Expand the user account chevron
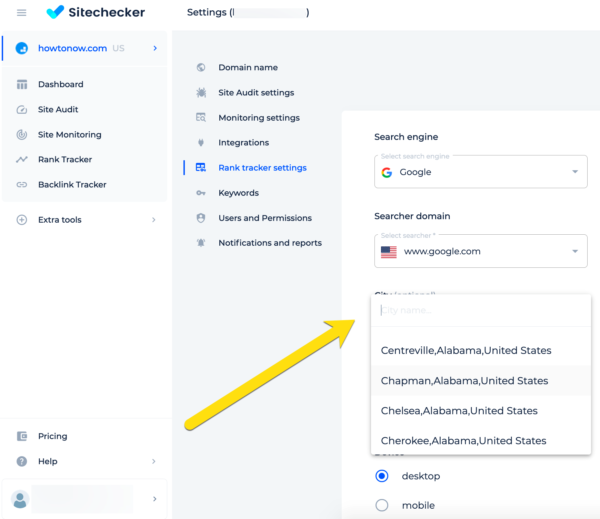 (155, 499)
